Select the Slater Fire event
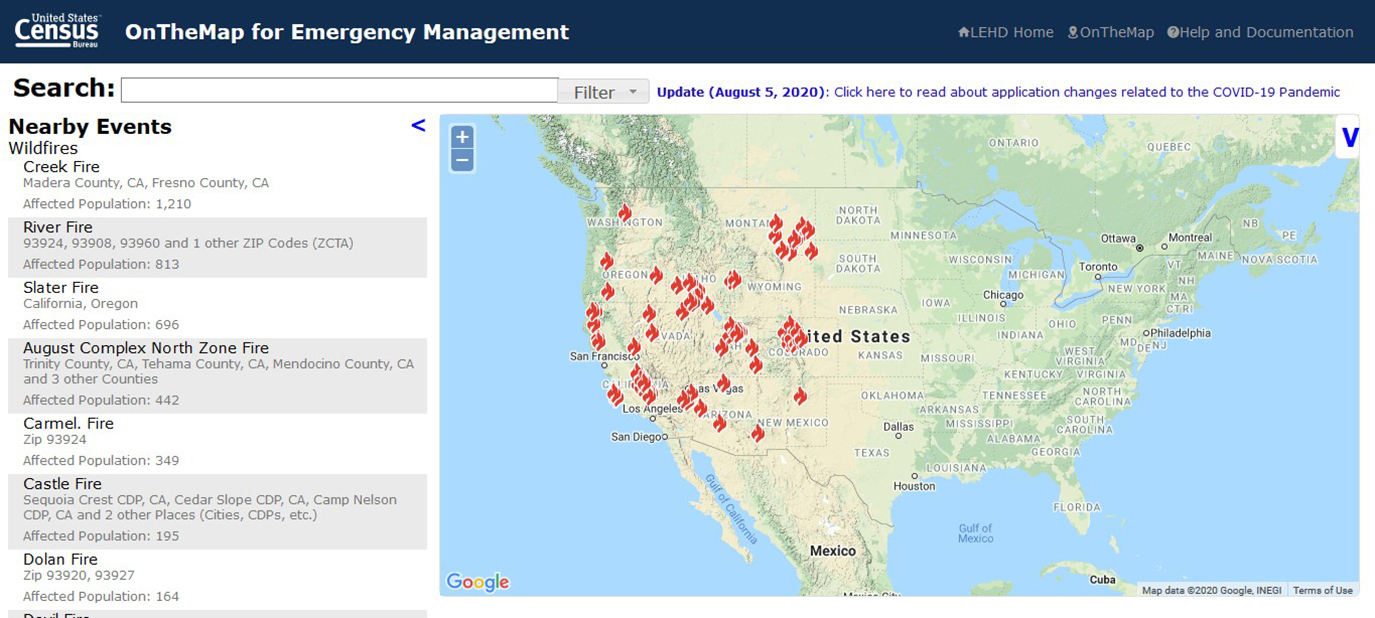 (217, 307)
